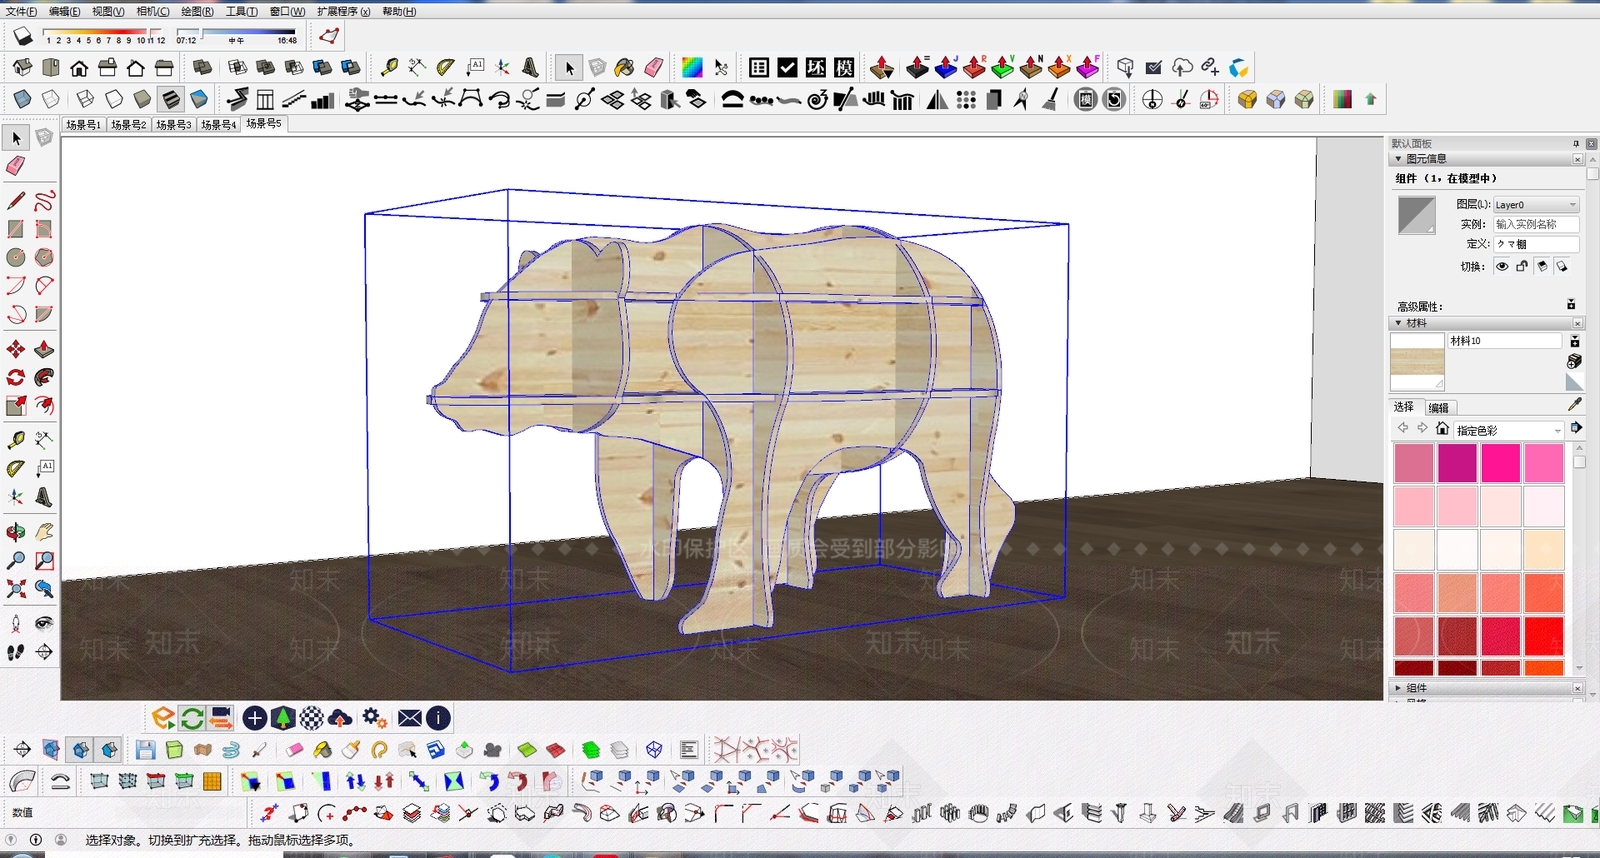Viewport: 1600px width, 858px height.
Task: Click the materials home button
Action: (x=1442, y=428)
